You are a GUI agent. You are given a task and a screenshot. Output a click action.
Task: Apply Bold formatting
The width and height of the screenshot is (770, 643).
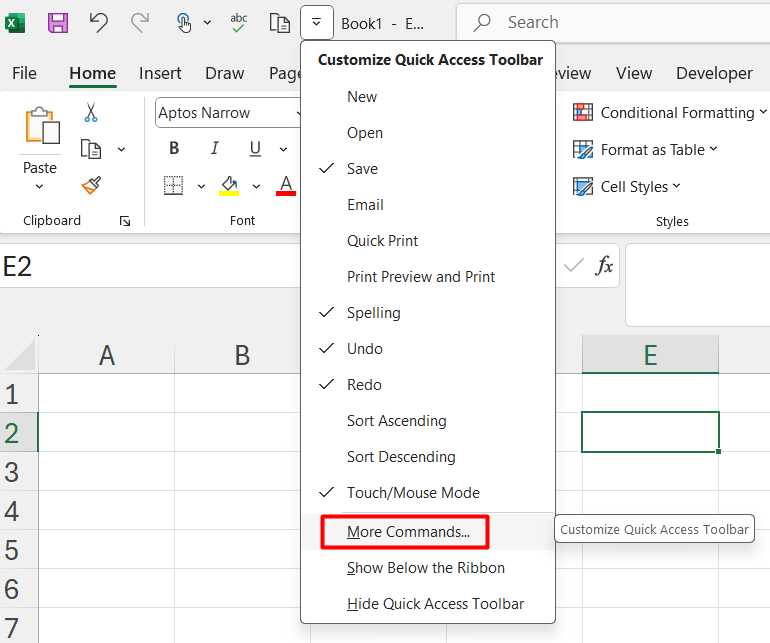pos(174,149)
